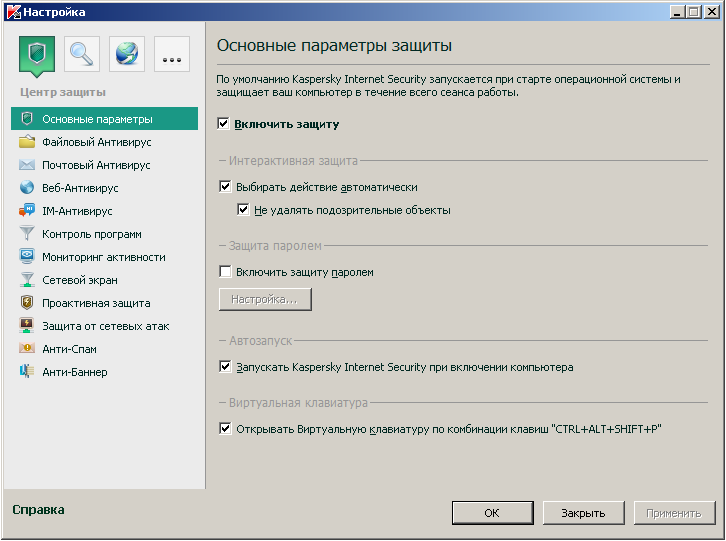Click the Настройка... button
The width and height of the screenshot is (726, 541).
[265, 299]
